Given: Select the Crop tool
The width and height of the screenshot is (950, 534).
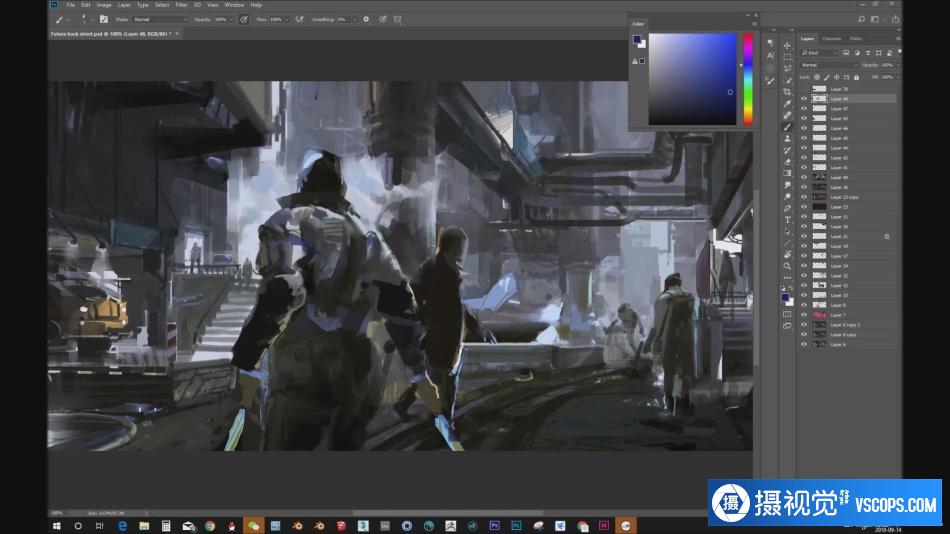Looking at the screenshot, I should coord(787,92).
